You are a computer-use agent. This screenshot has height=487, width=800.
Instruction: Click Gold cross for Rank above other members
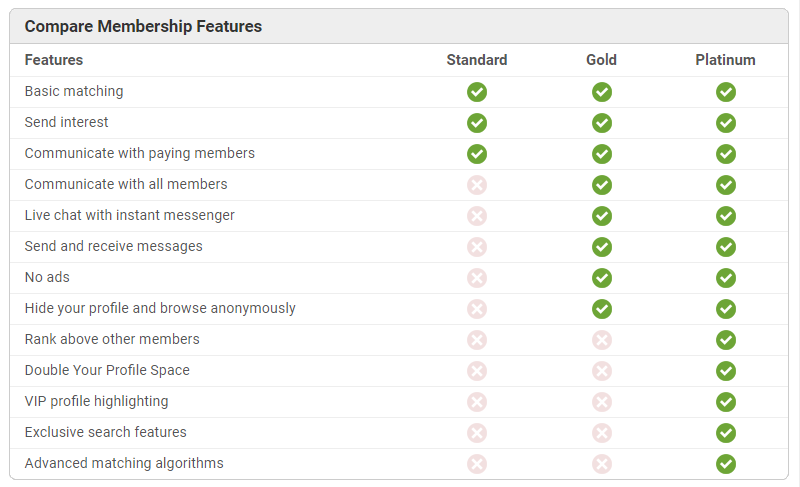point(601,340)
